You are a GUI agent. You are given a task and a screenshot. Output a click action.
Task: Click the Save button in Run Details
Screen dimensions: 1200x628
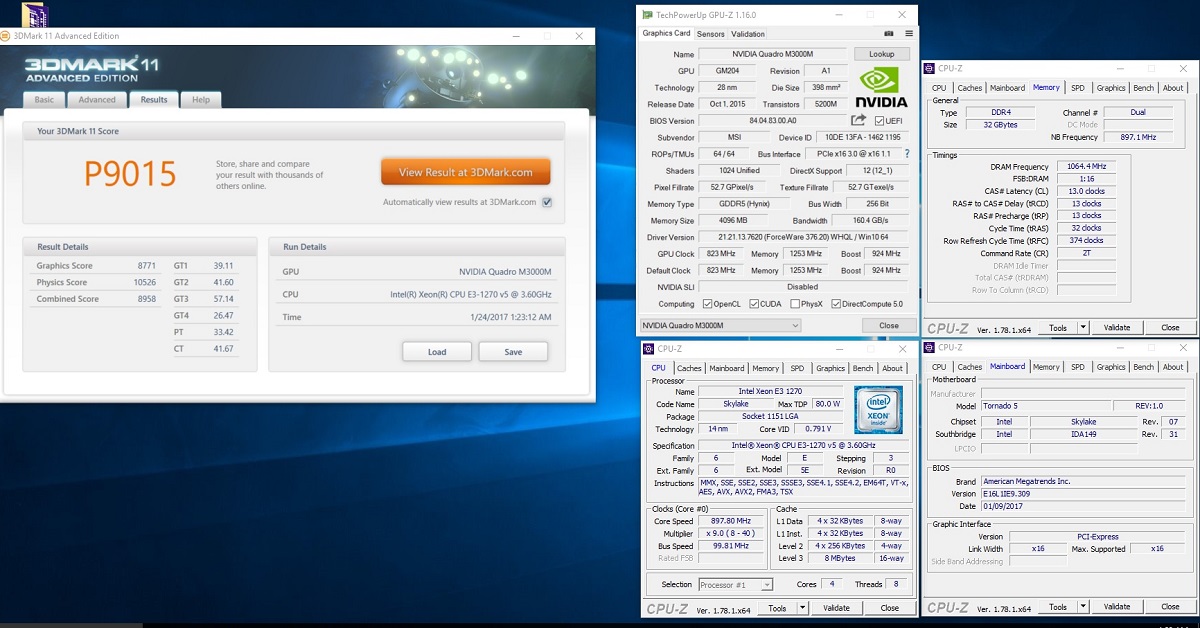513,352
